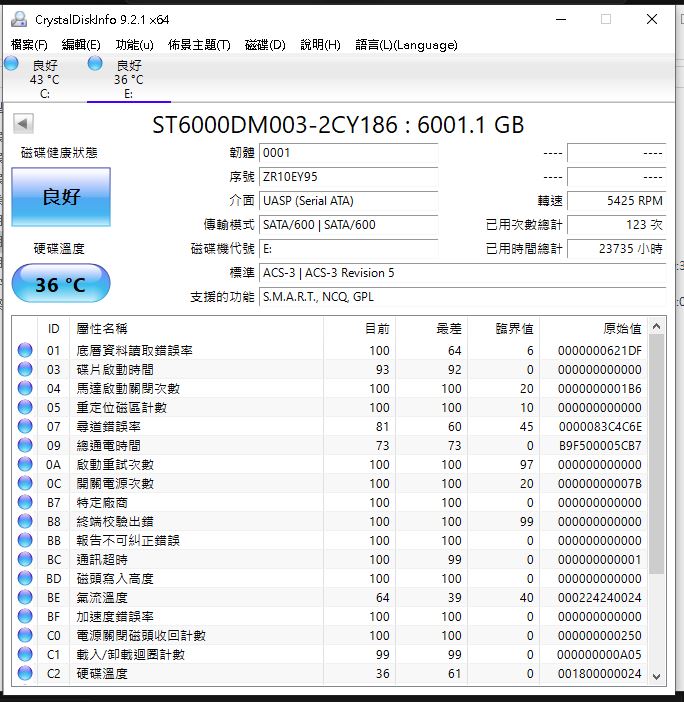
Task: Click raw value 0000083C4C6E
Action: pyautogui.click(x=600, y=427)
